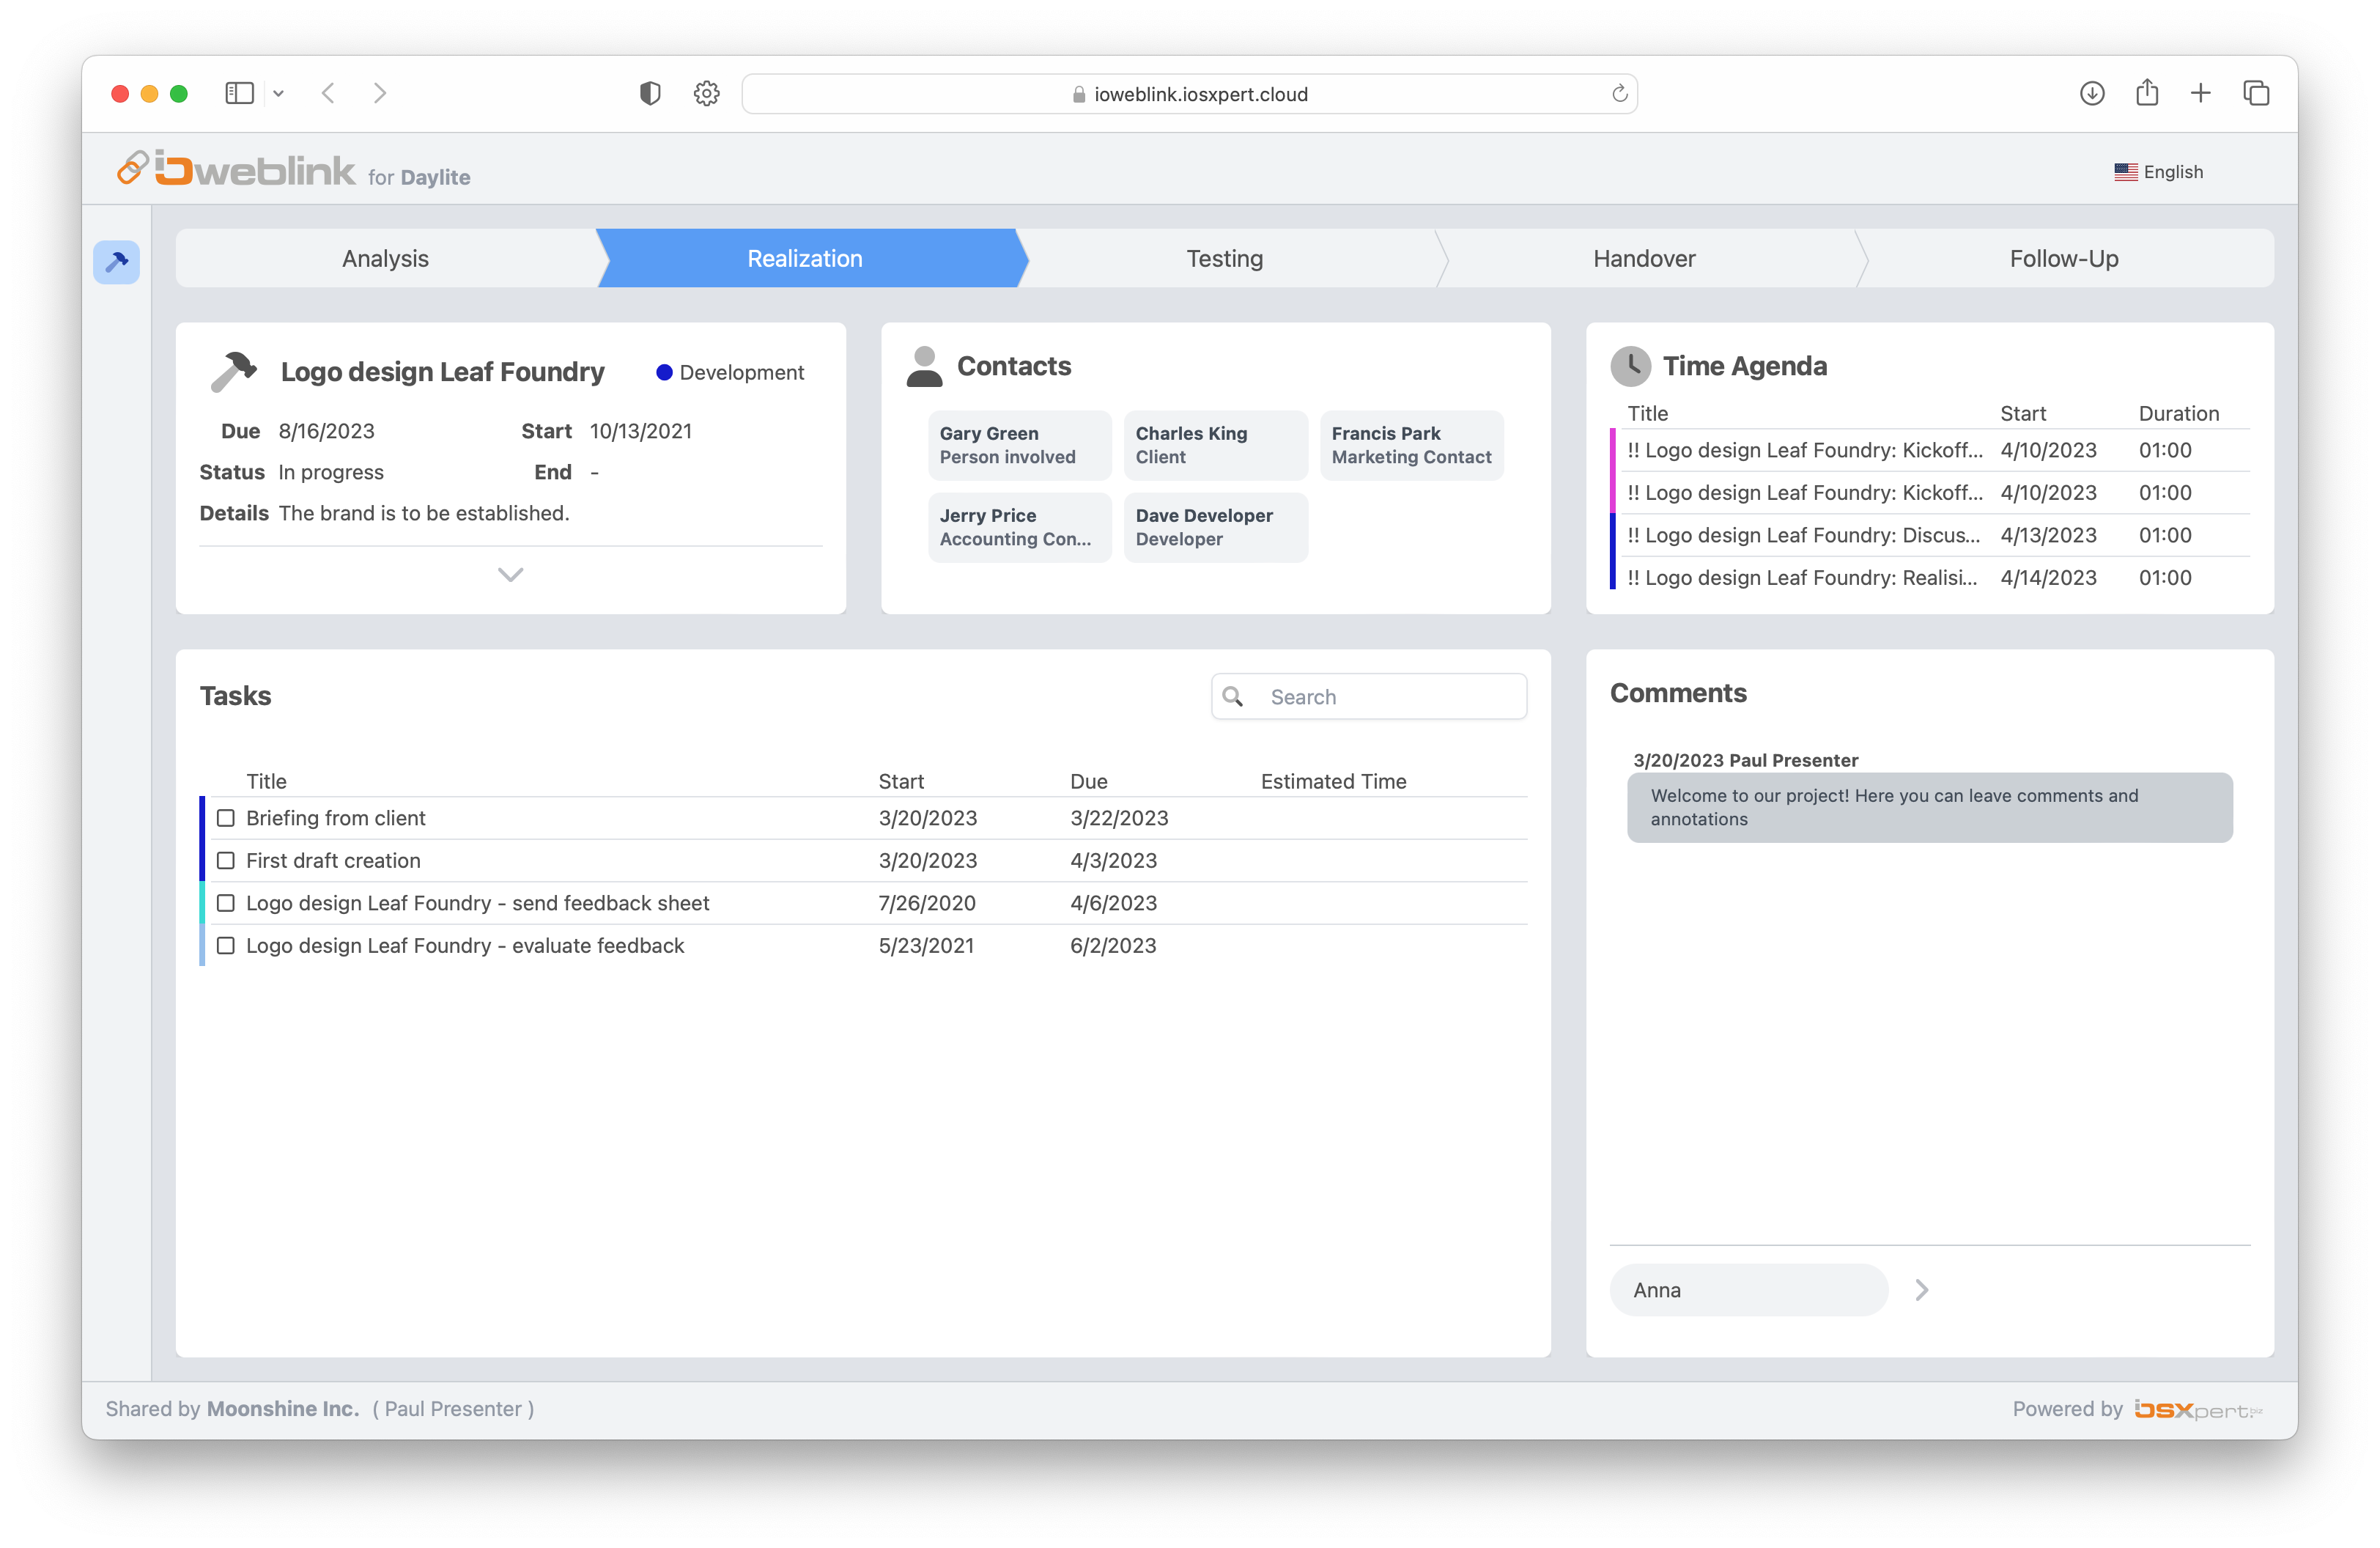Click the Time Agenda clock icon
The image size is (2380, 1548).
1630,366
